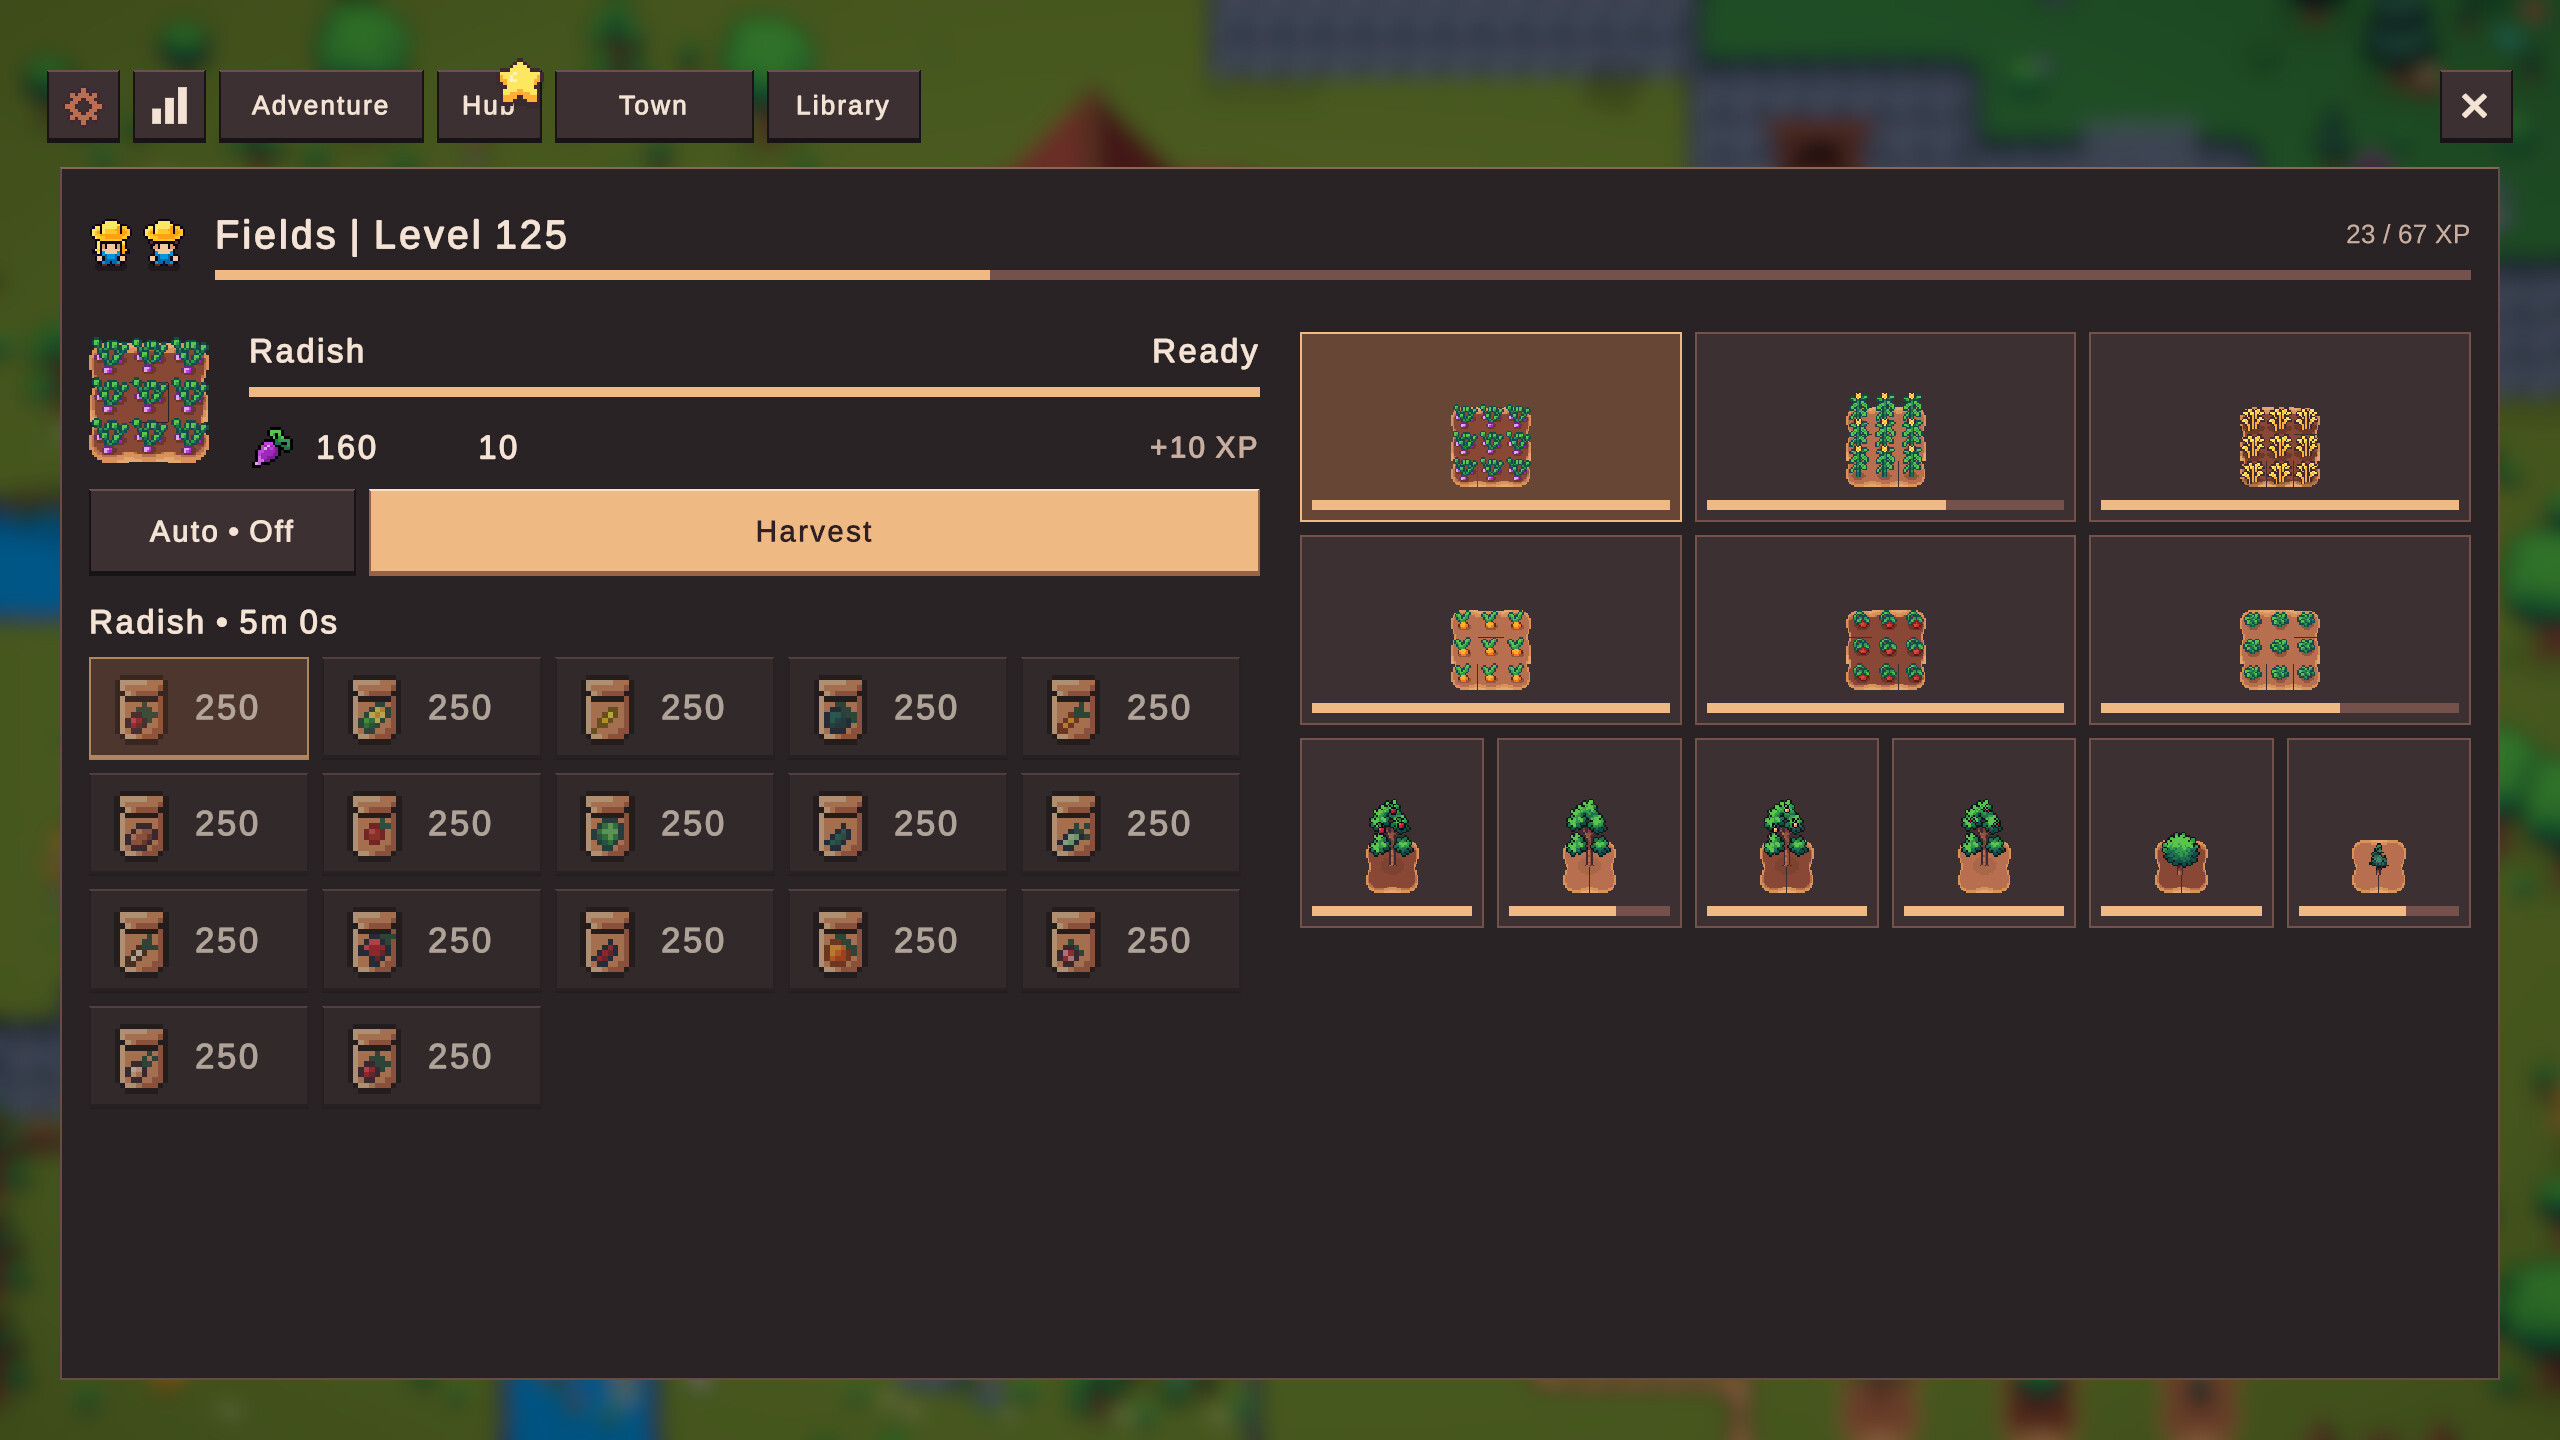Switch to the Town tab
The image size is (2560, 1440).
[654, 106]
